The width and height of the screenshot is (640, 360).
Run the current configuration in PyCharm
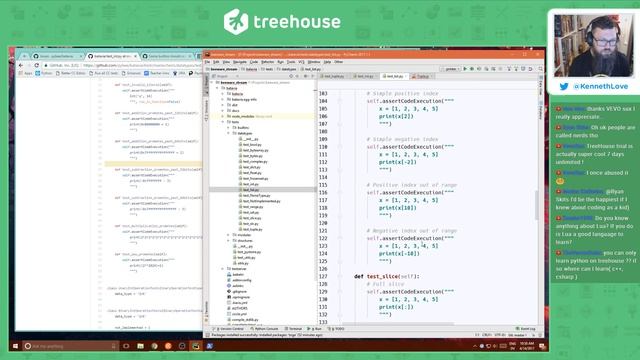[465, 69]
